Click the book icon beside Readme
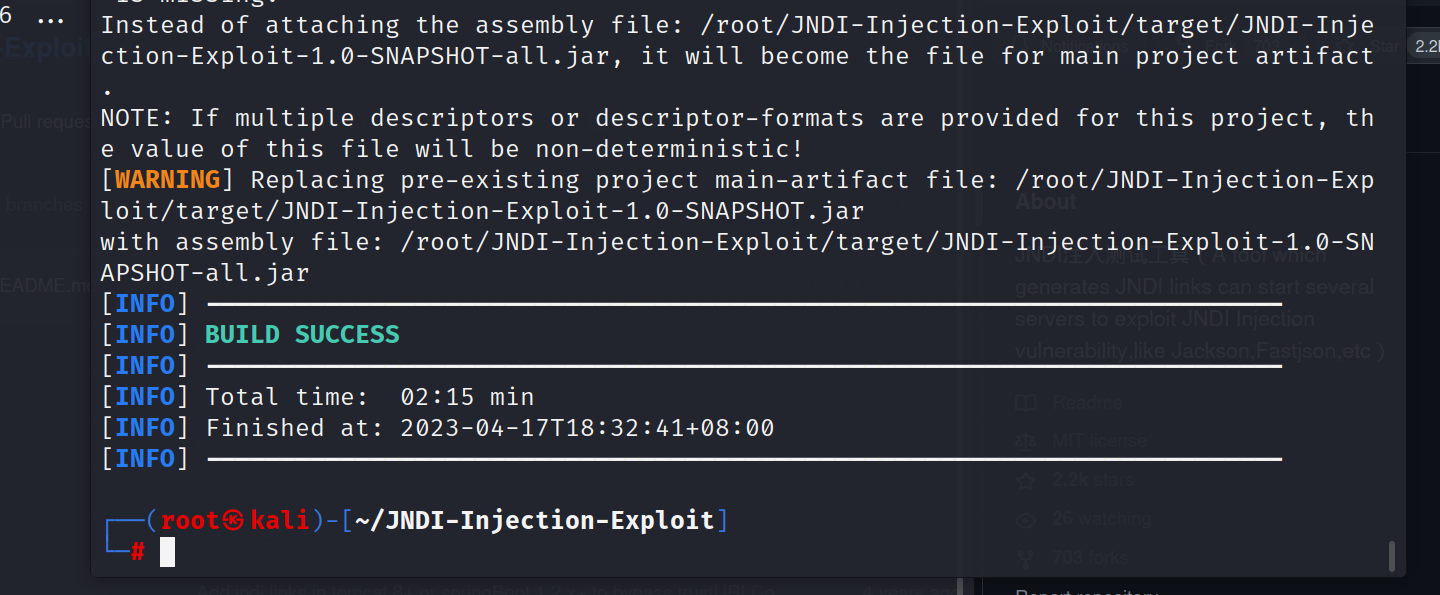Image resolution: width=1440 pixels, height=595 pixels. pos(1024,403)
